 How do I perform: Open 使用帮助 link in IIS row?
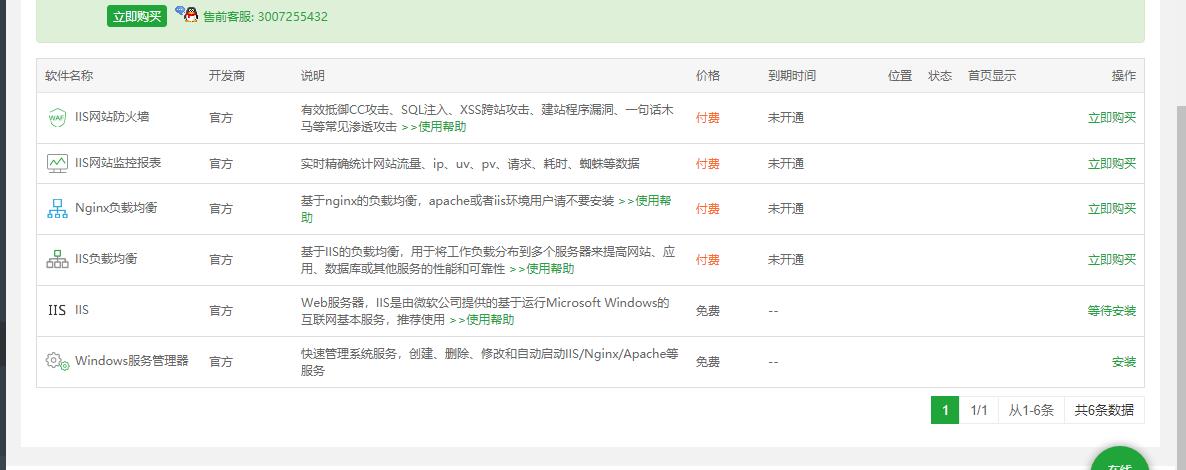[482, 319]
